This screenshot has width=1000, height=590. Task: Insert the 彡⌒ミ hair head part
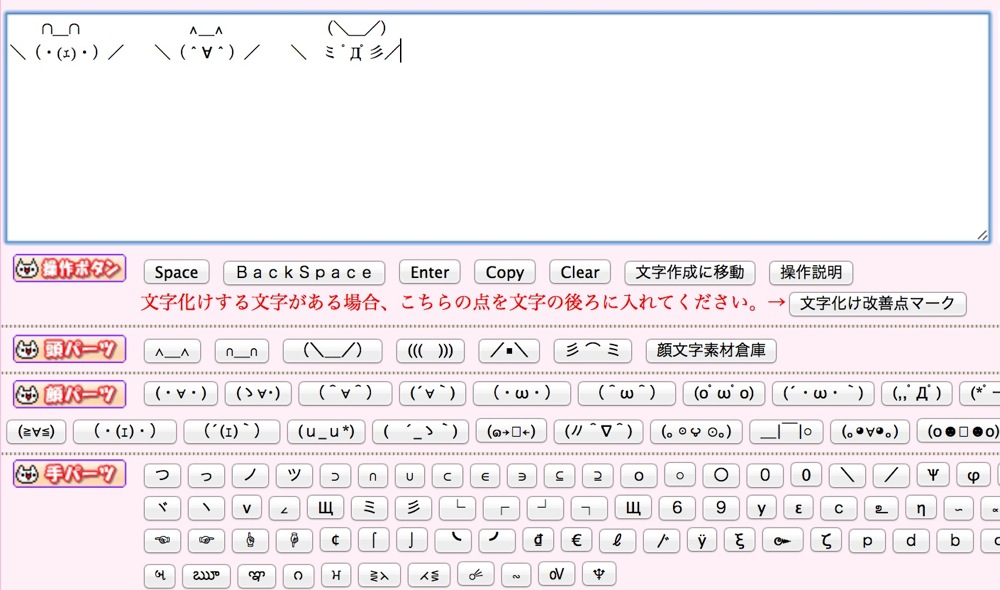592,351
